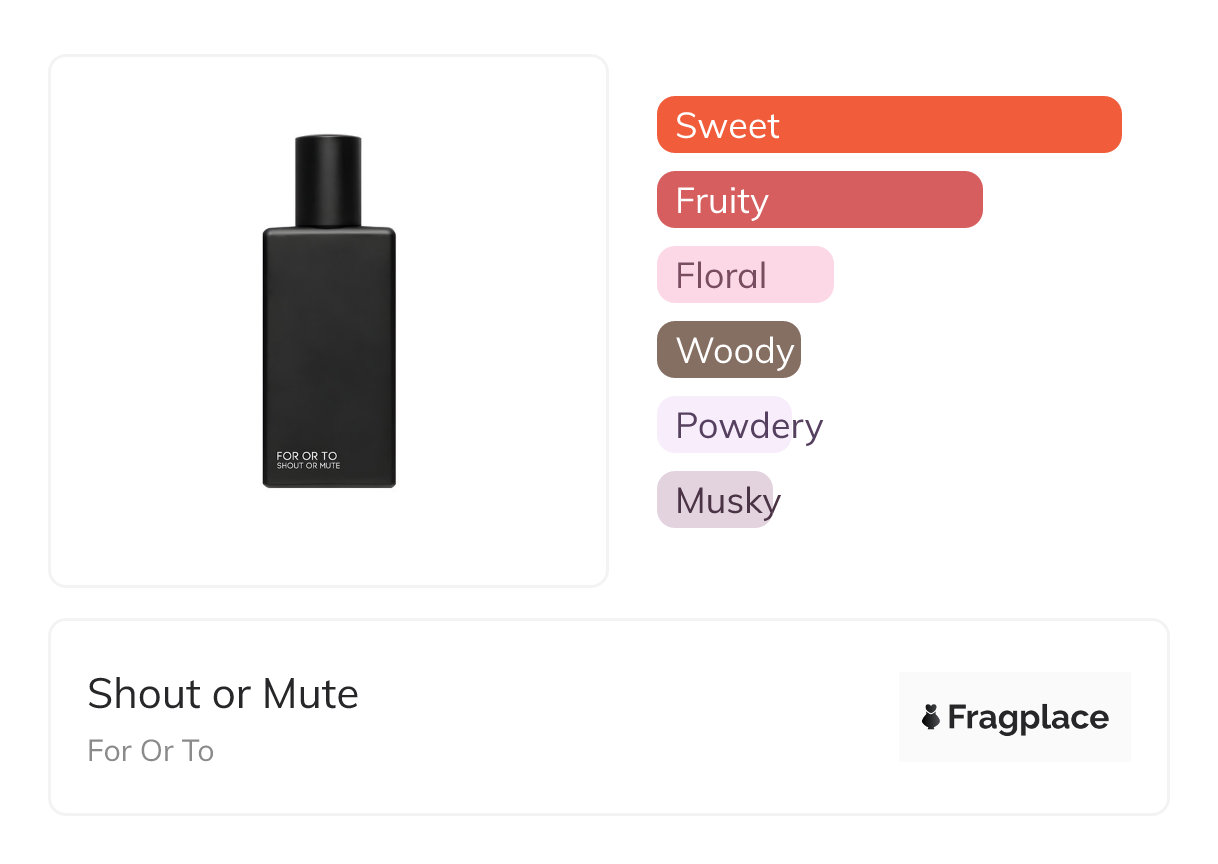The image size is (1218, 864).
Task: Click the word Powdery in the accord list
Action: pyautogui.click(x=749, y=426)
